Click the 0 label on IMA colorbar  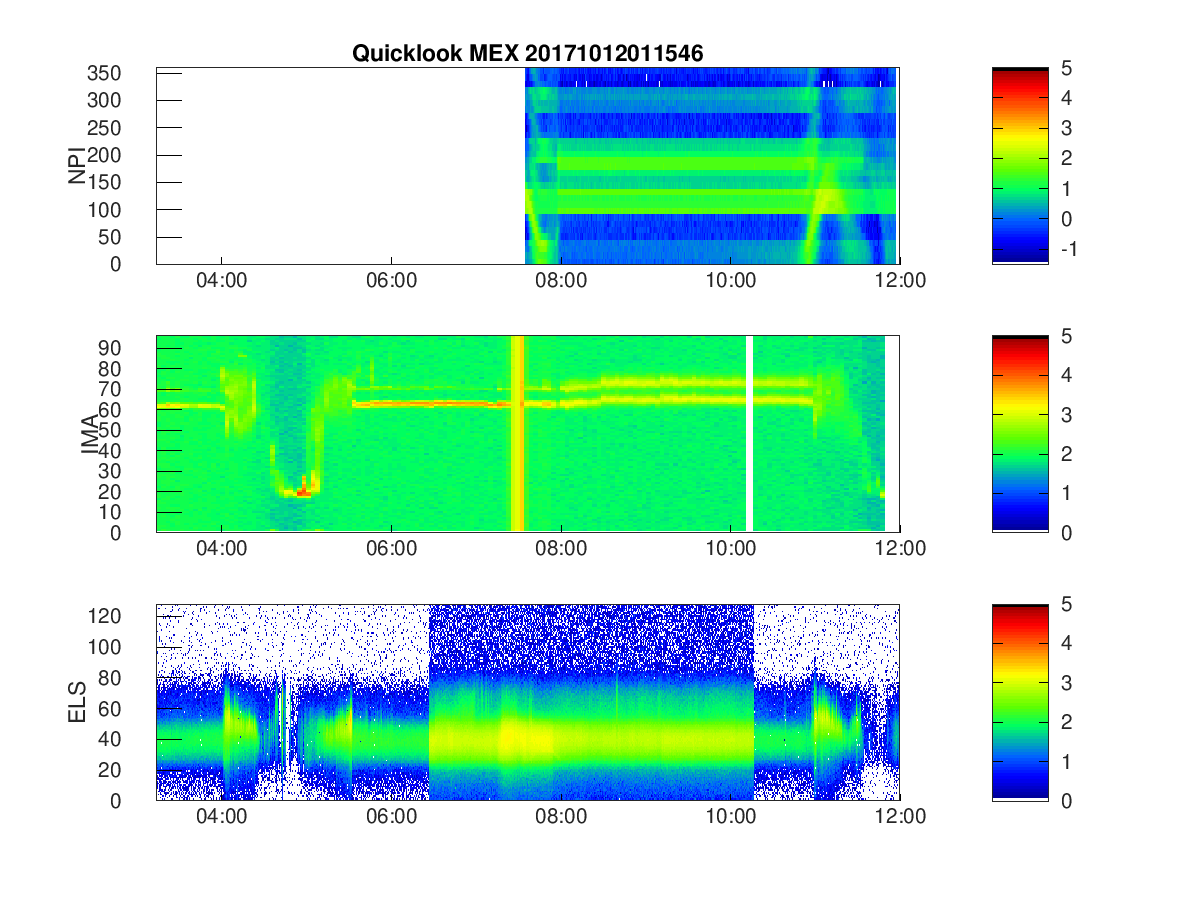point(1066,532)
